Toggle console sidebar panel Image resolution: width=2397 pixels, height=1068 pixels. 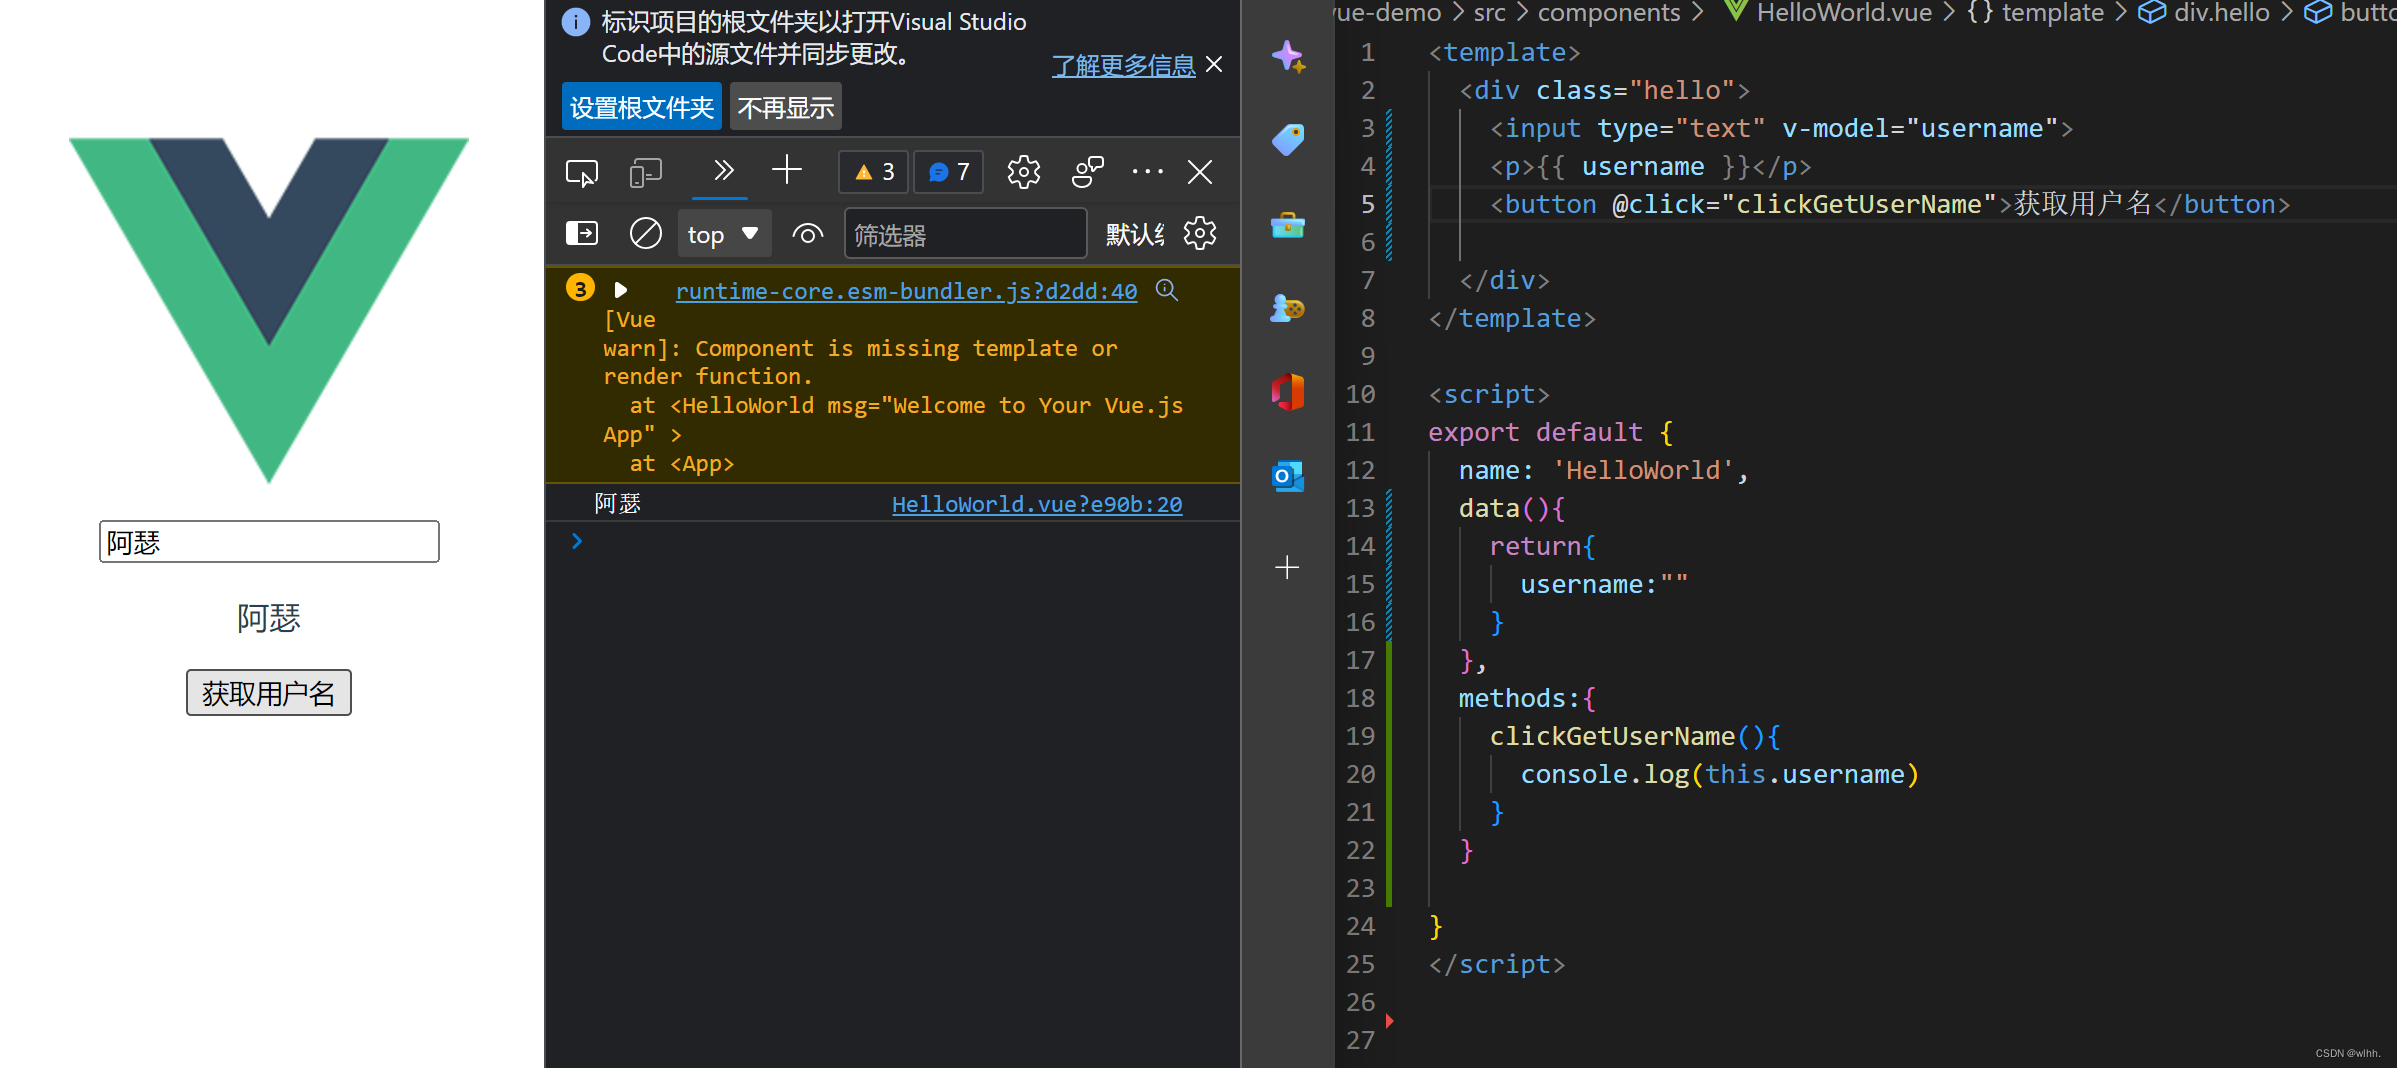pos(582,234)
